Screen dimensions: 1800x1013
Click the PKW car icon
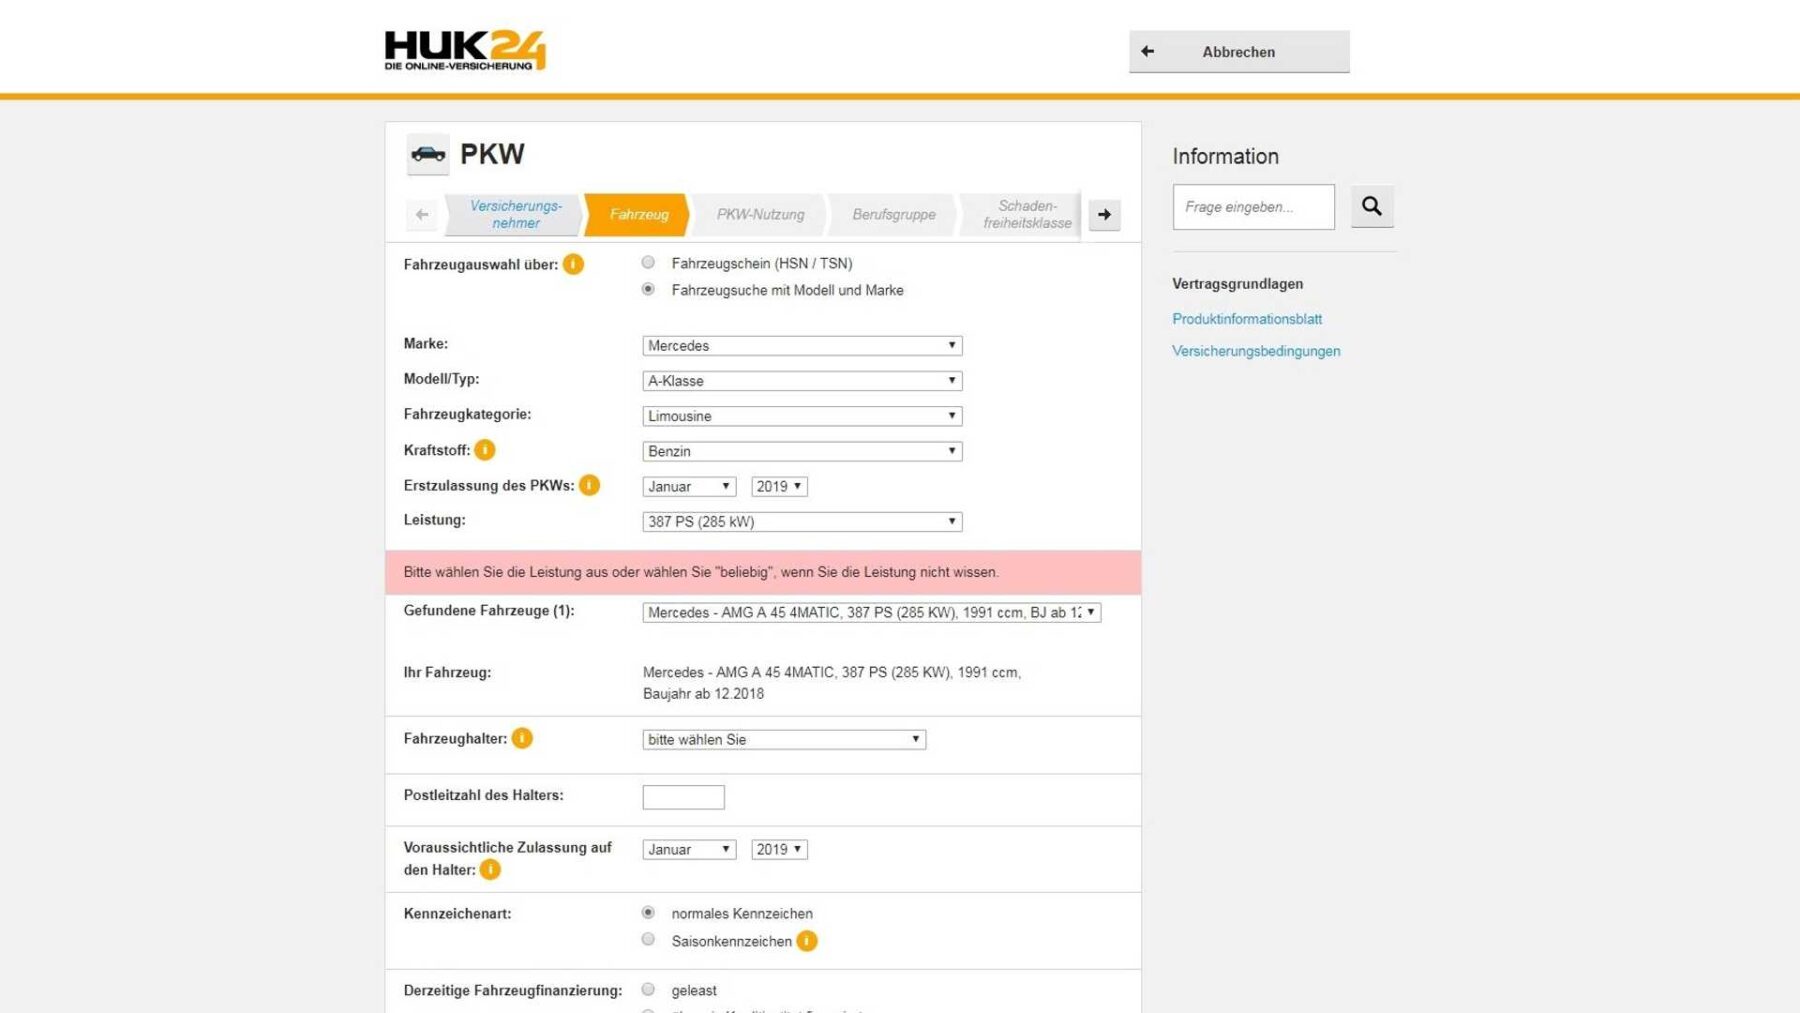pos(428,154)
